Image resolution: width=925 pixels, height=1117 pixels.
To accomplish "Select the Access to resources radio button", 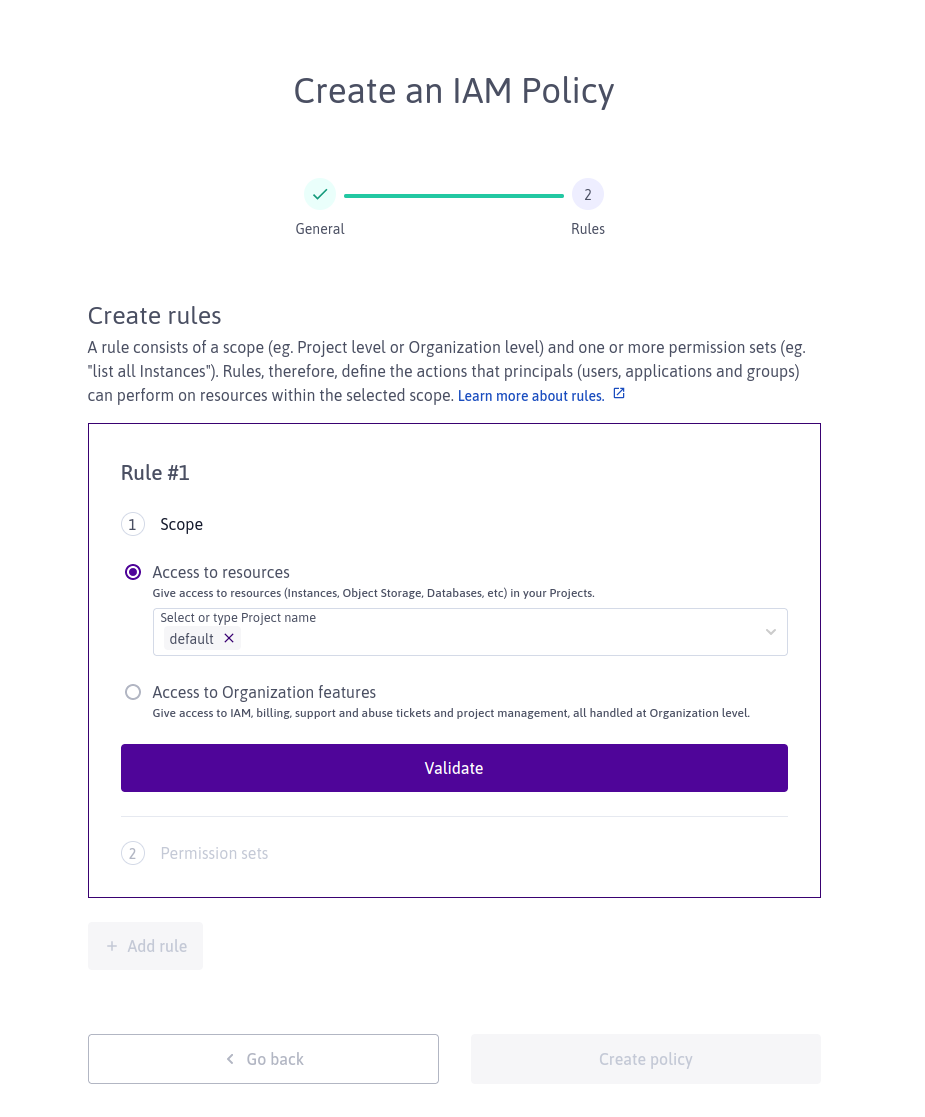I will (133, 572).
